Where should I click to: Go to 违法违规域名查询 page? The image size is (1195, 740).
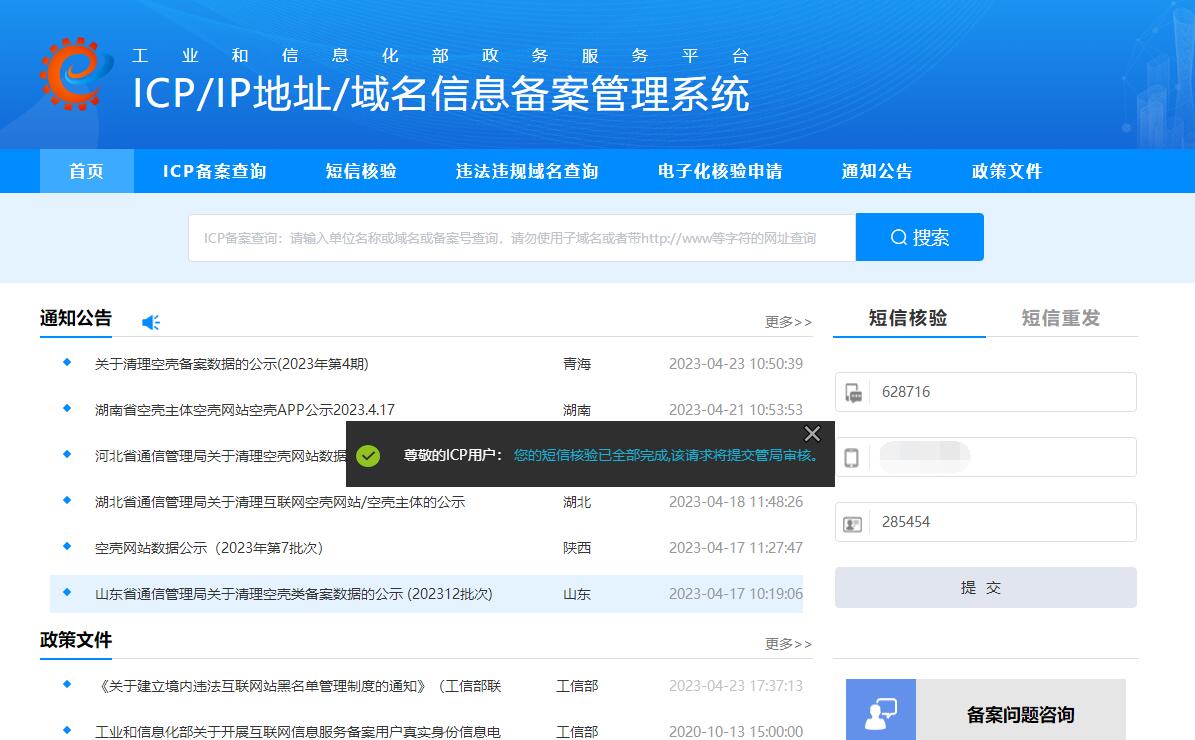pos(527,171)
